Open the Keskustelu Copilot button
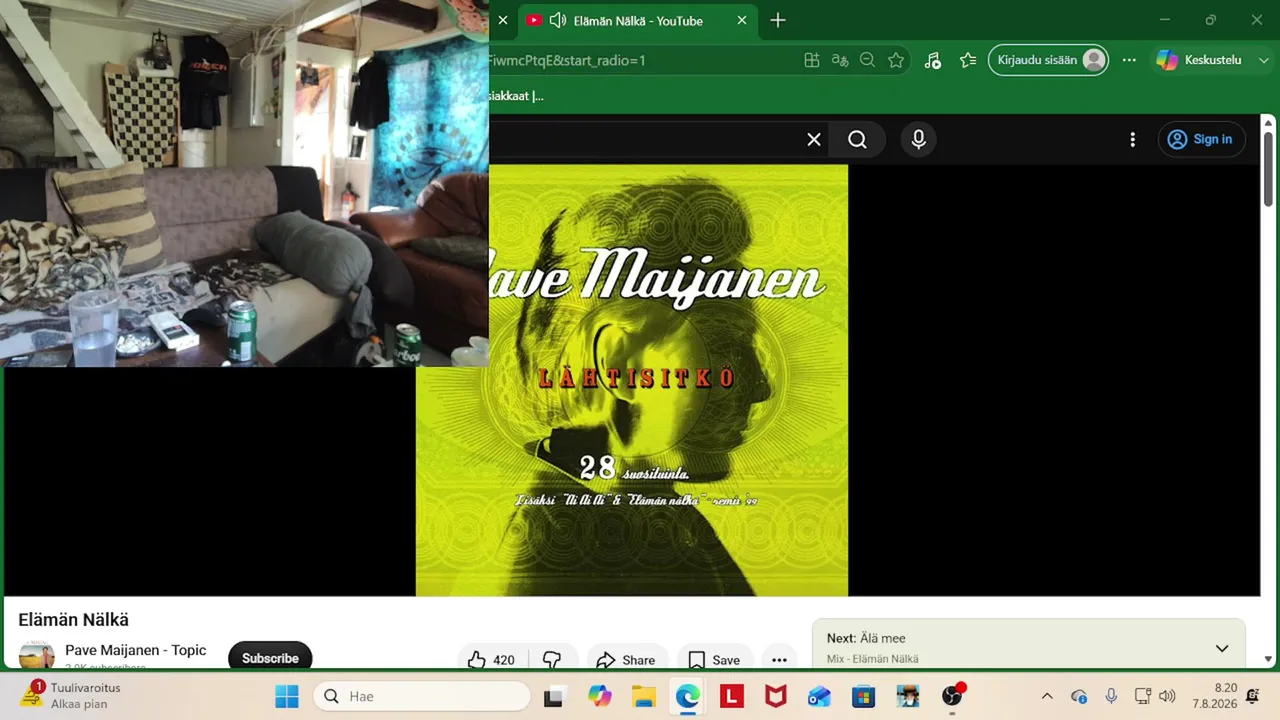 pos(1198,60)
